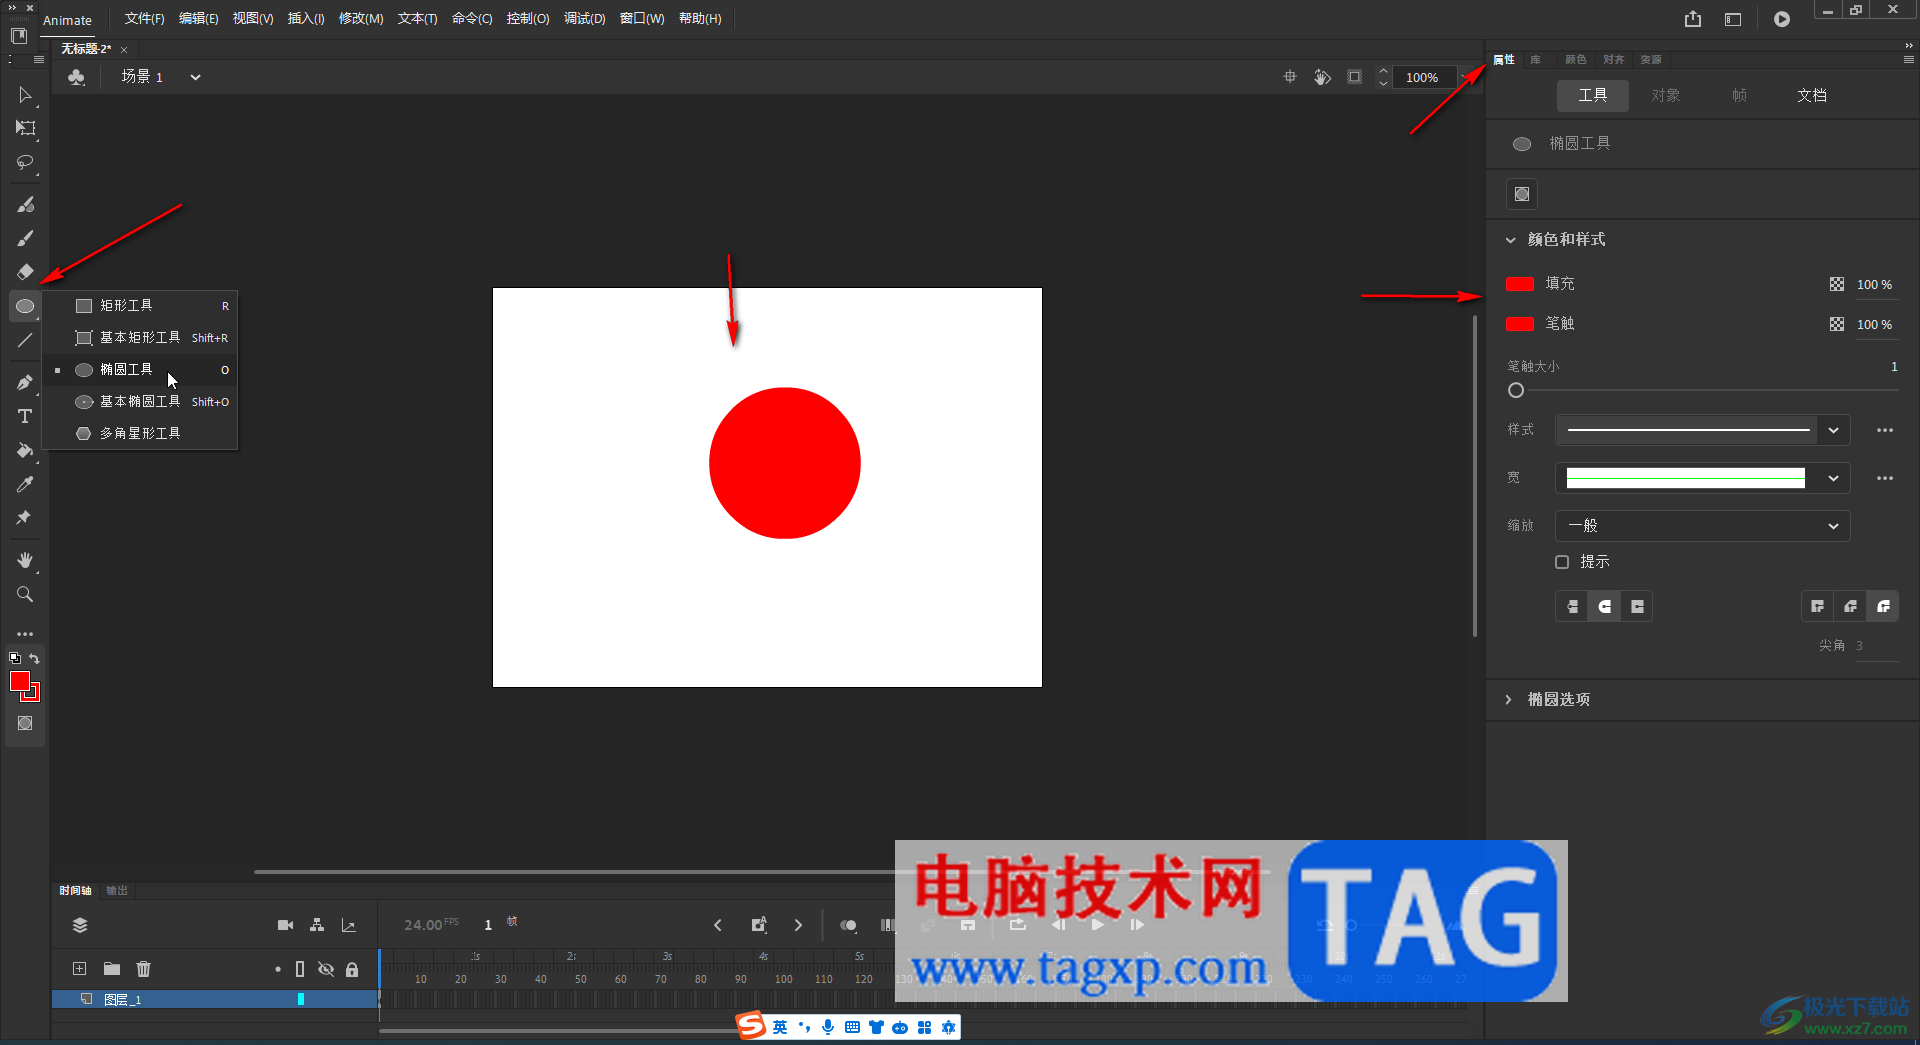Switch to the 文档 properties tab

[1812, 95]
